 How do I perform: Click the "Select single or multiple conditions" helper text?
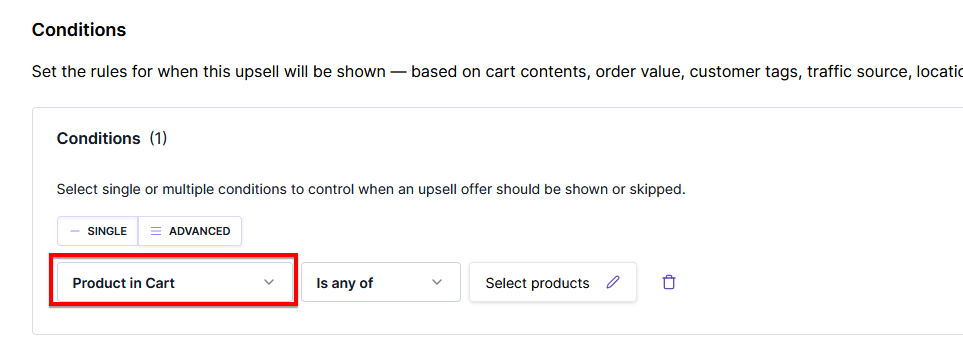click(371, 189)
